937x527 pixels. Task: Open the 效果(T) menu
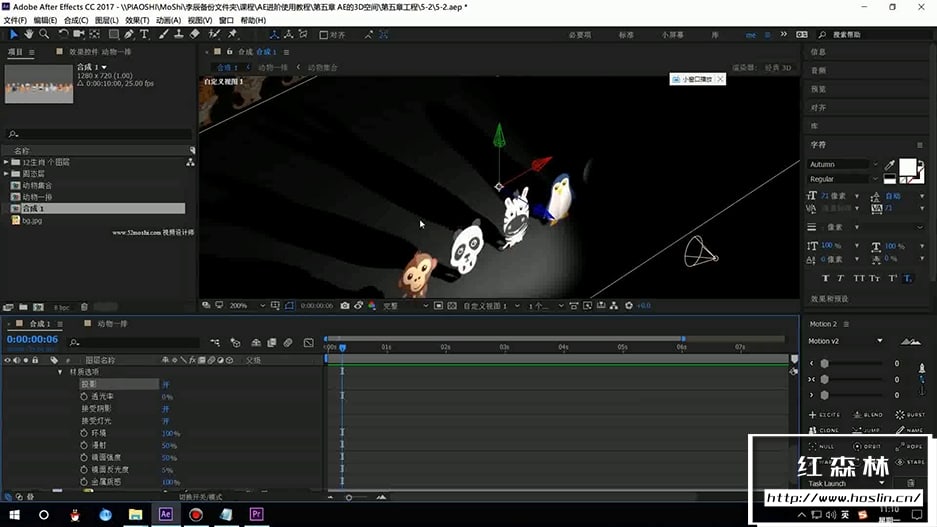[137, 20]
